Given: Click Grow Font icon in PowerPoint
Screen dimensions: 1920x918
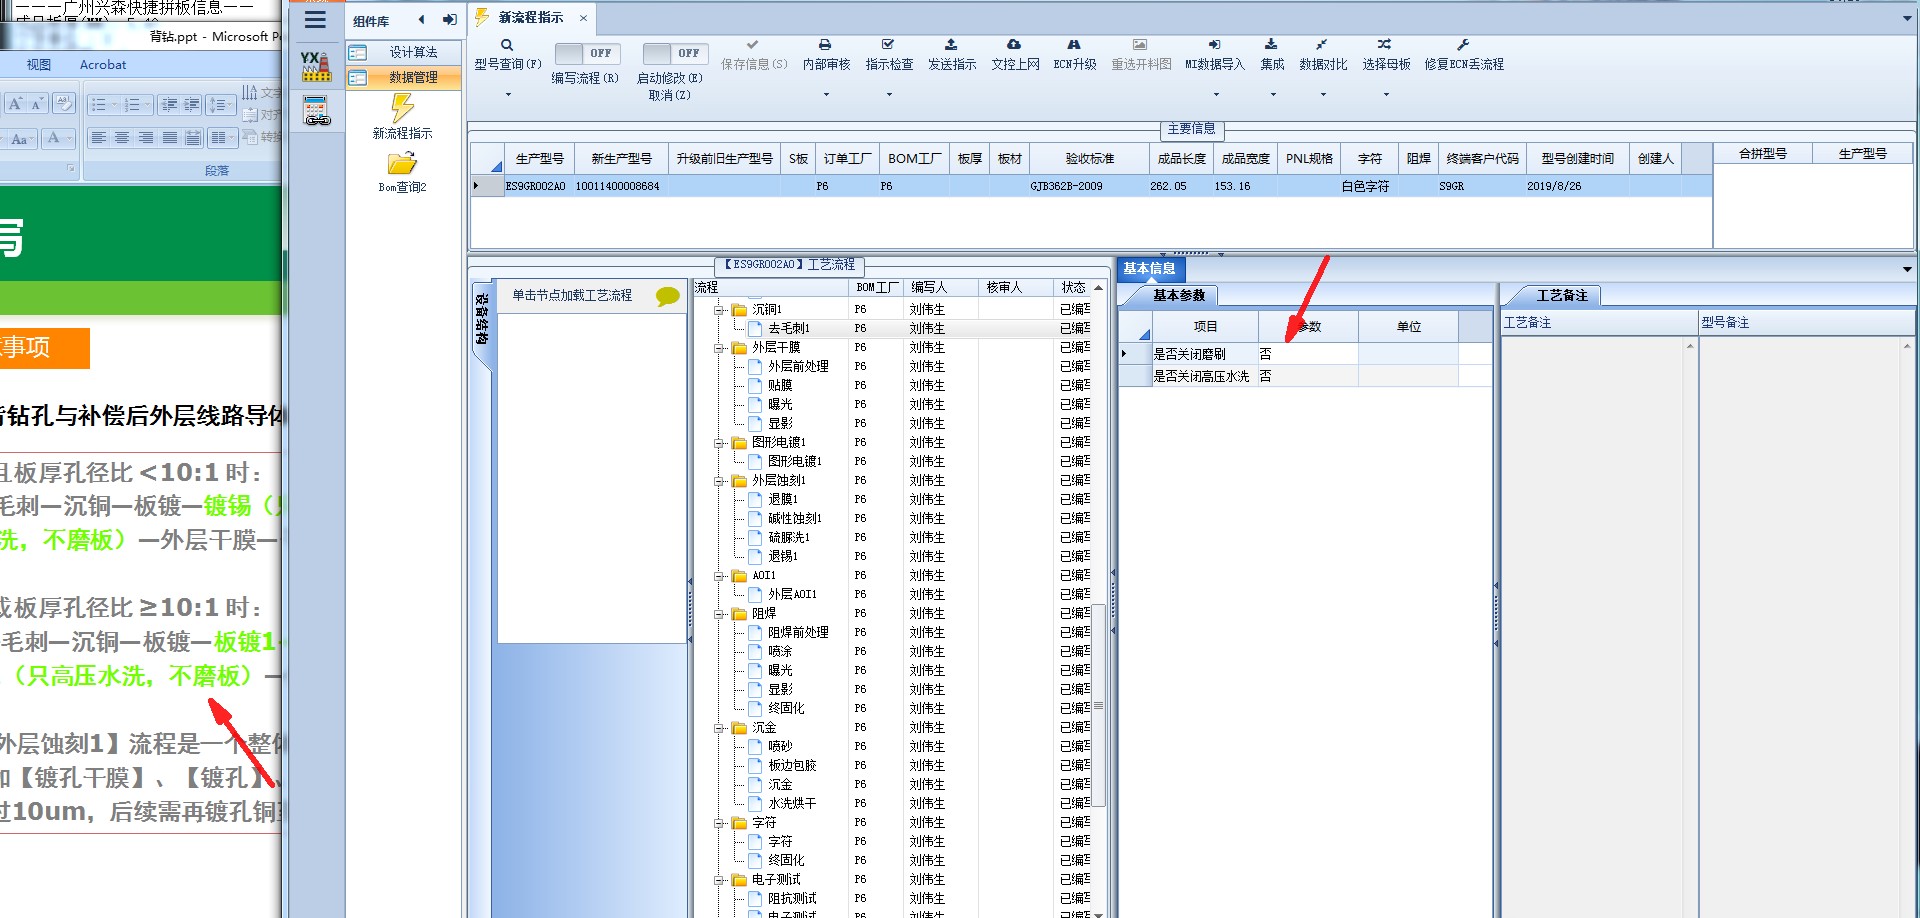Looking at the screenshot, I should [16, 104].
